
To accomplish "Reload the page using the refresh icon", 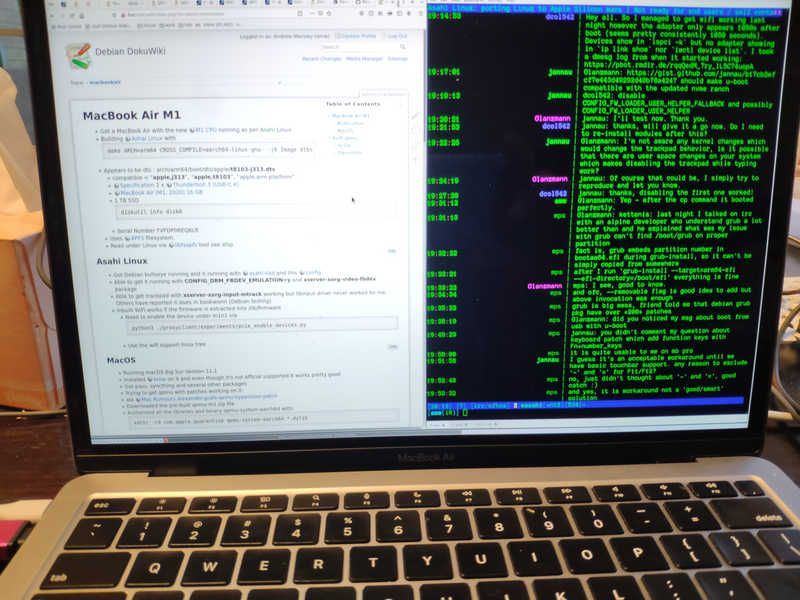I will 71,15.
